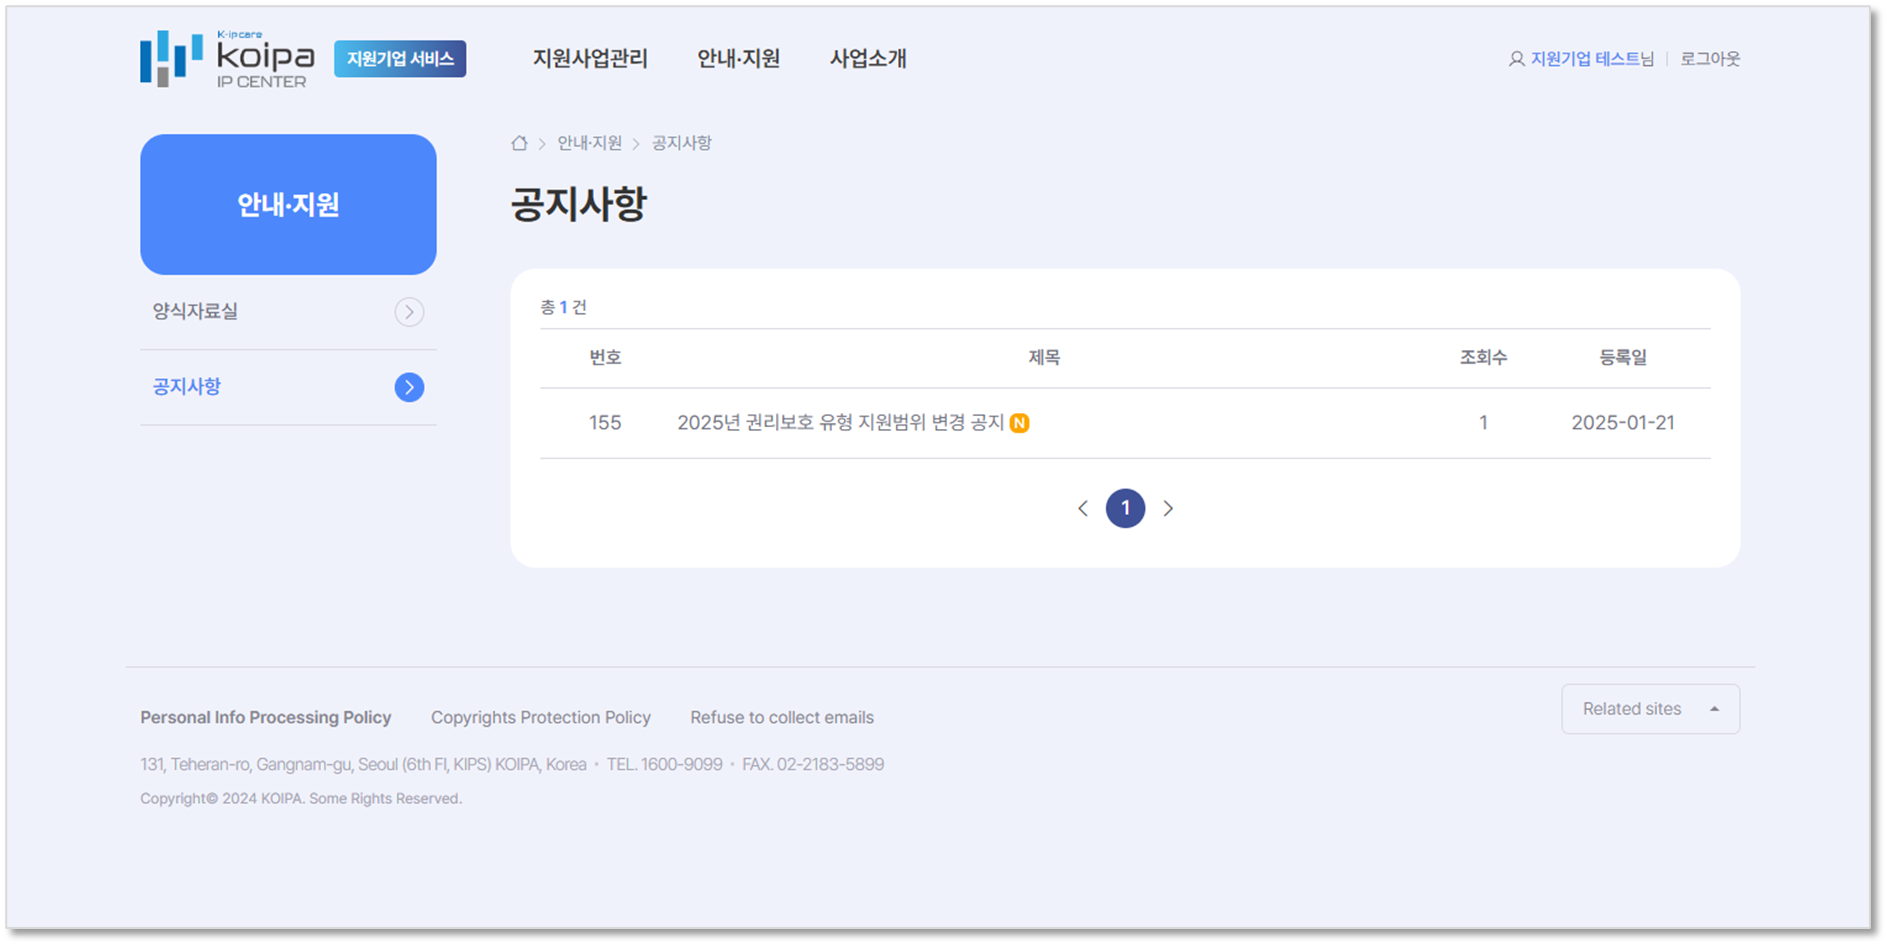Open the Related sites dropdown
This screenshot has width=1888, height=946.
[1650, 709]
